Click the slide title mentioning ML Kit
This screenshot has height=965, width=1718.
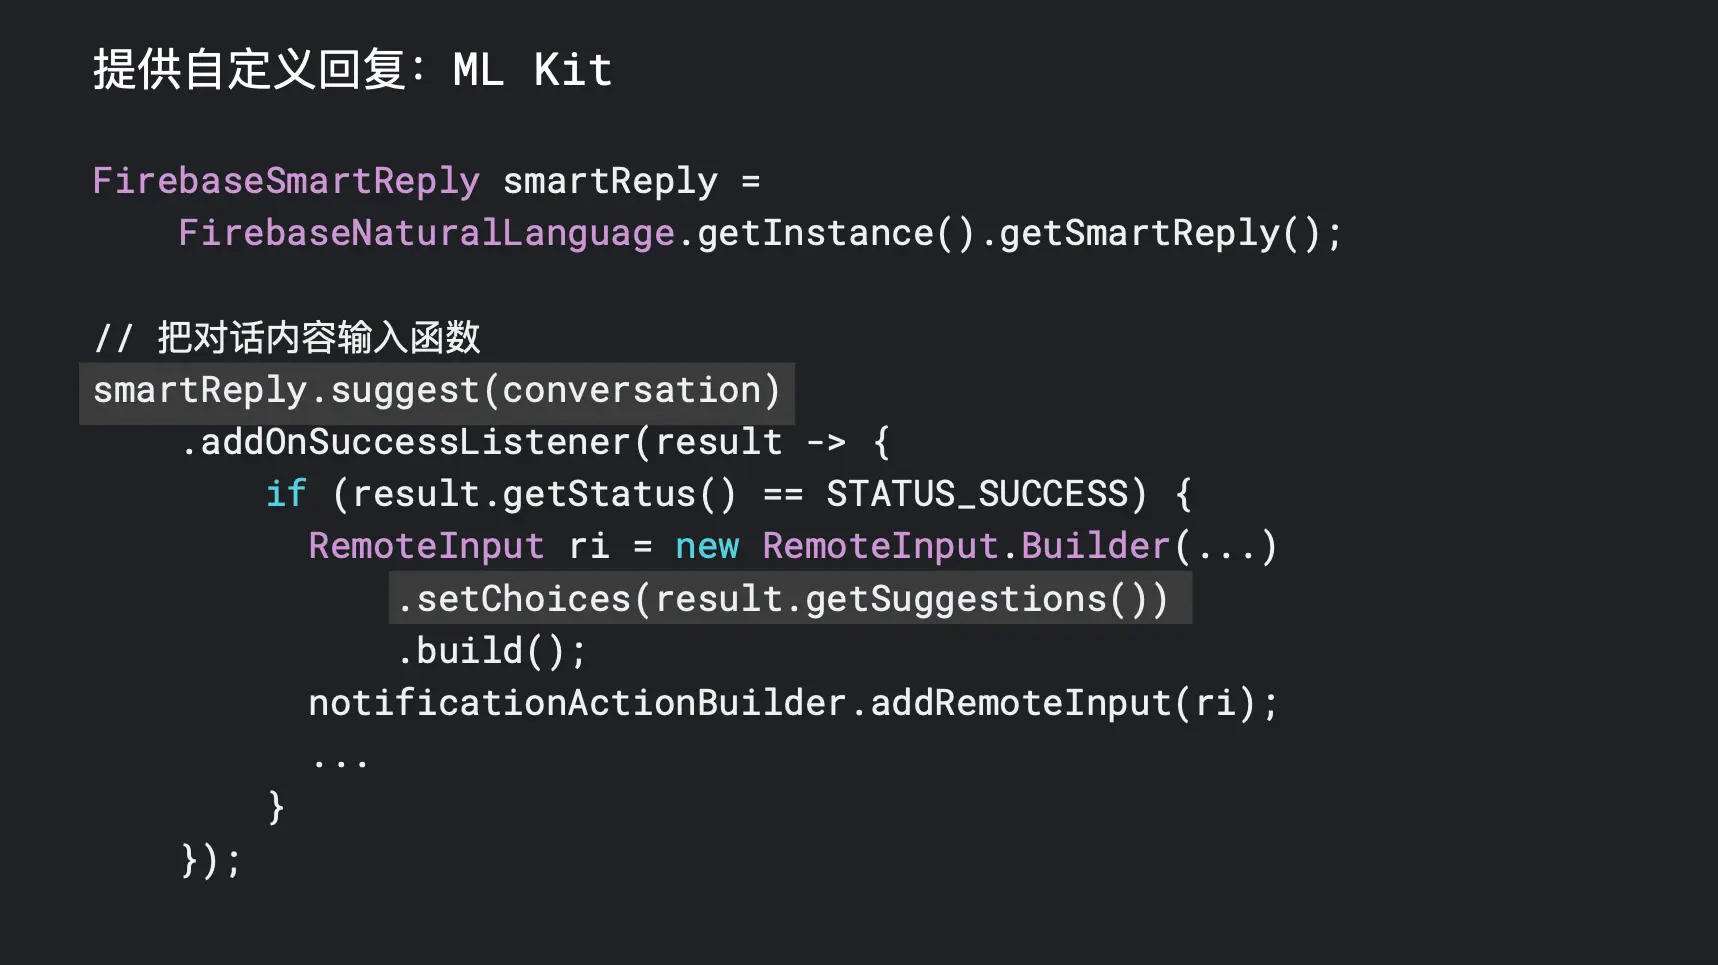click(x=352, y=70)
